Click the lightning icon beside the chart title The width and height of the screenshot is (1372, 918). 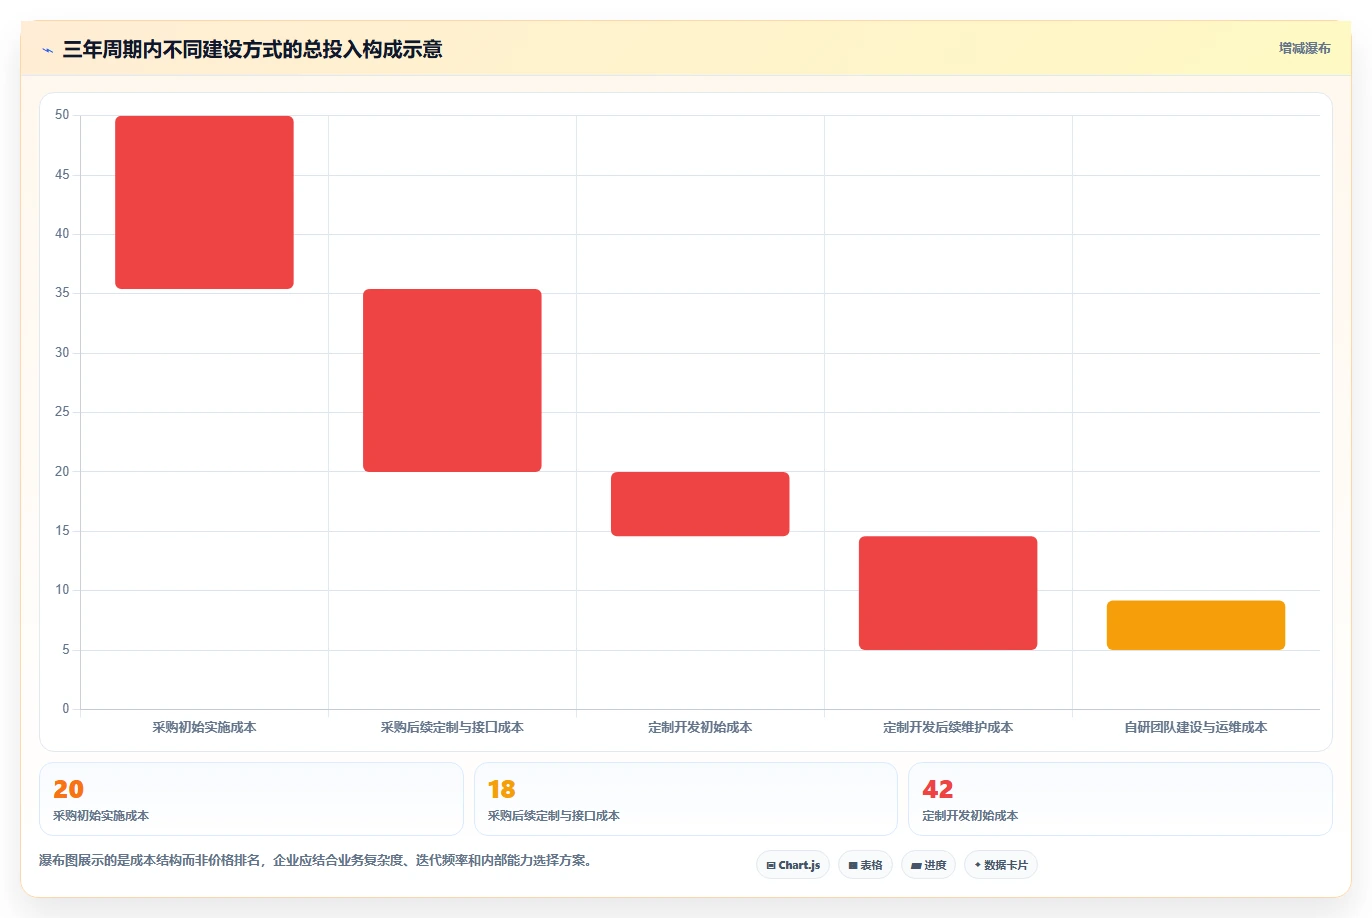(47, 50)
